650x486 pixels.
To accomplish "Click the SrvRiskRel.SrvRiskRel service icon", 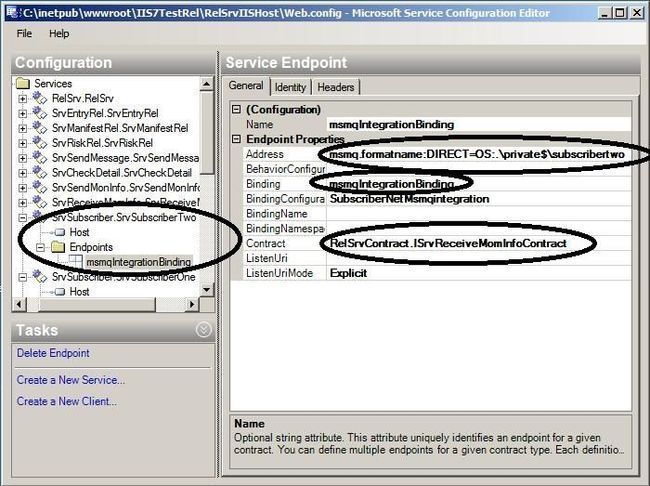I will (x=40, y=143).
